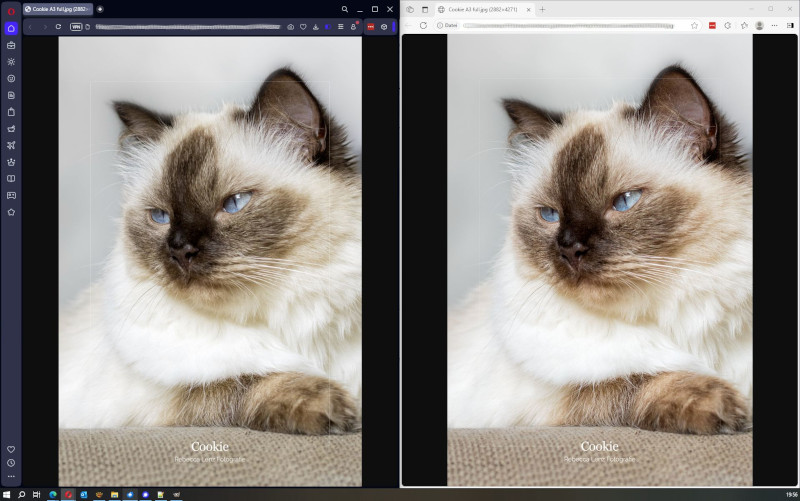Click the red extension icon in Opera toolbar
800x501 pixels.
pyautogui.click(x=371, y=27)
